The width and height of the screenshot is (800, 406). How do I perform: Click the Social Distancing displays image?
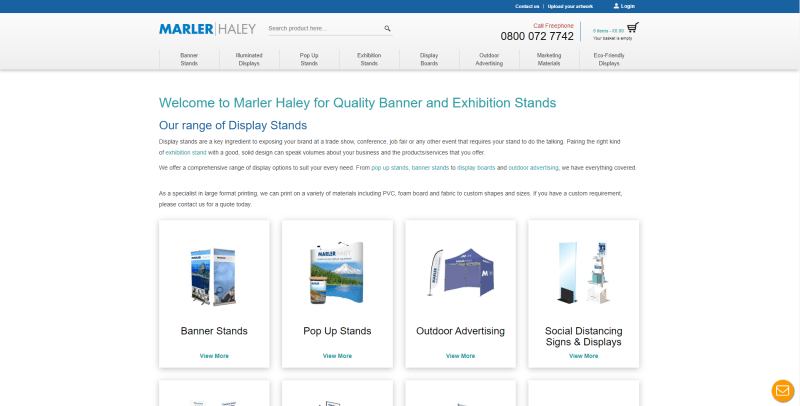583,273
